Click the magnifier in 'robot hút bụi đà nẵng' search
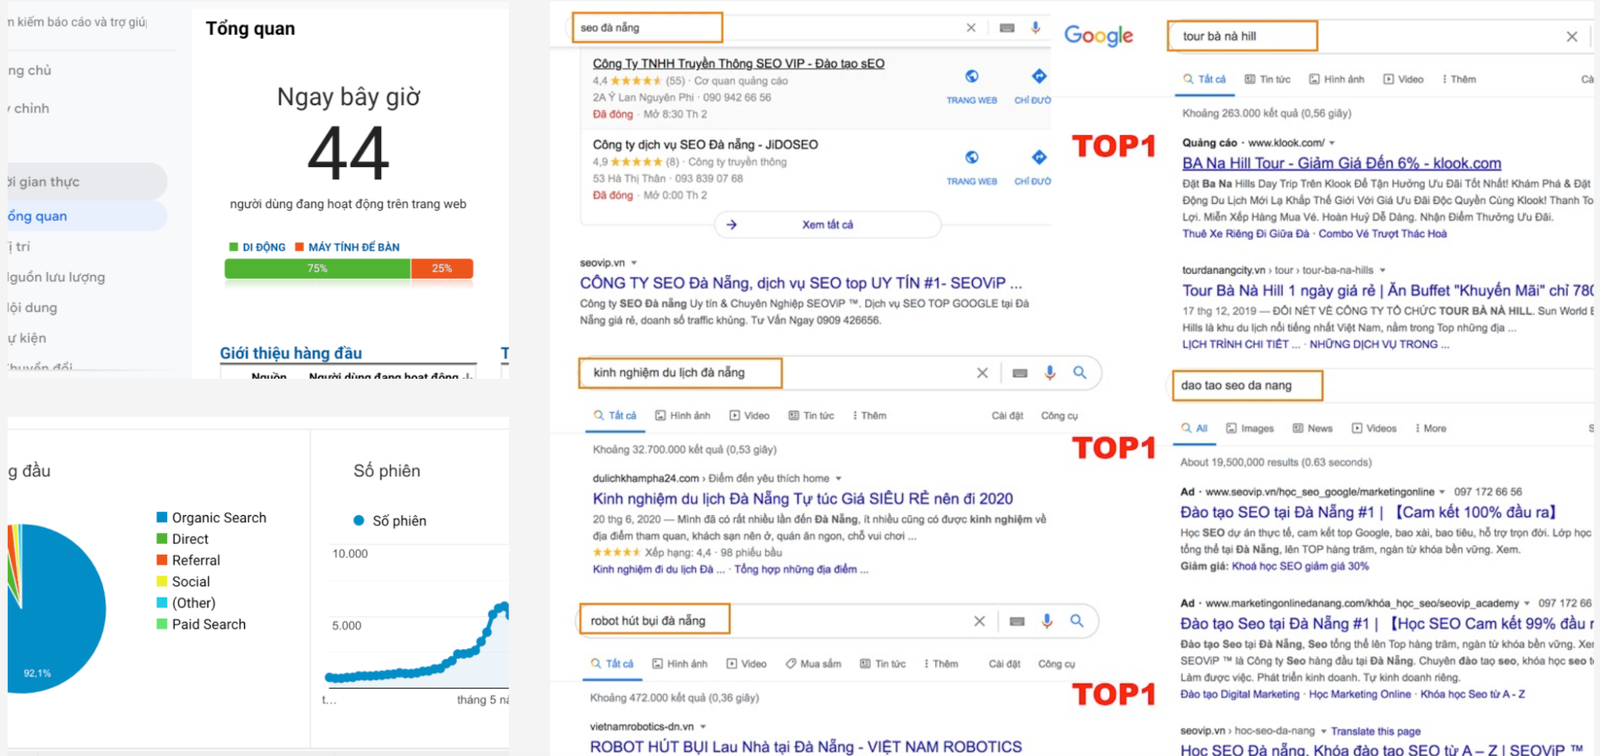Viewport: 1600px width, 756px height. coord(1077,620)
